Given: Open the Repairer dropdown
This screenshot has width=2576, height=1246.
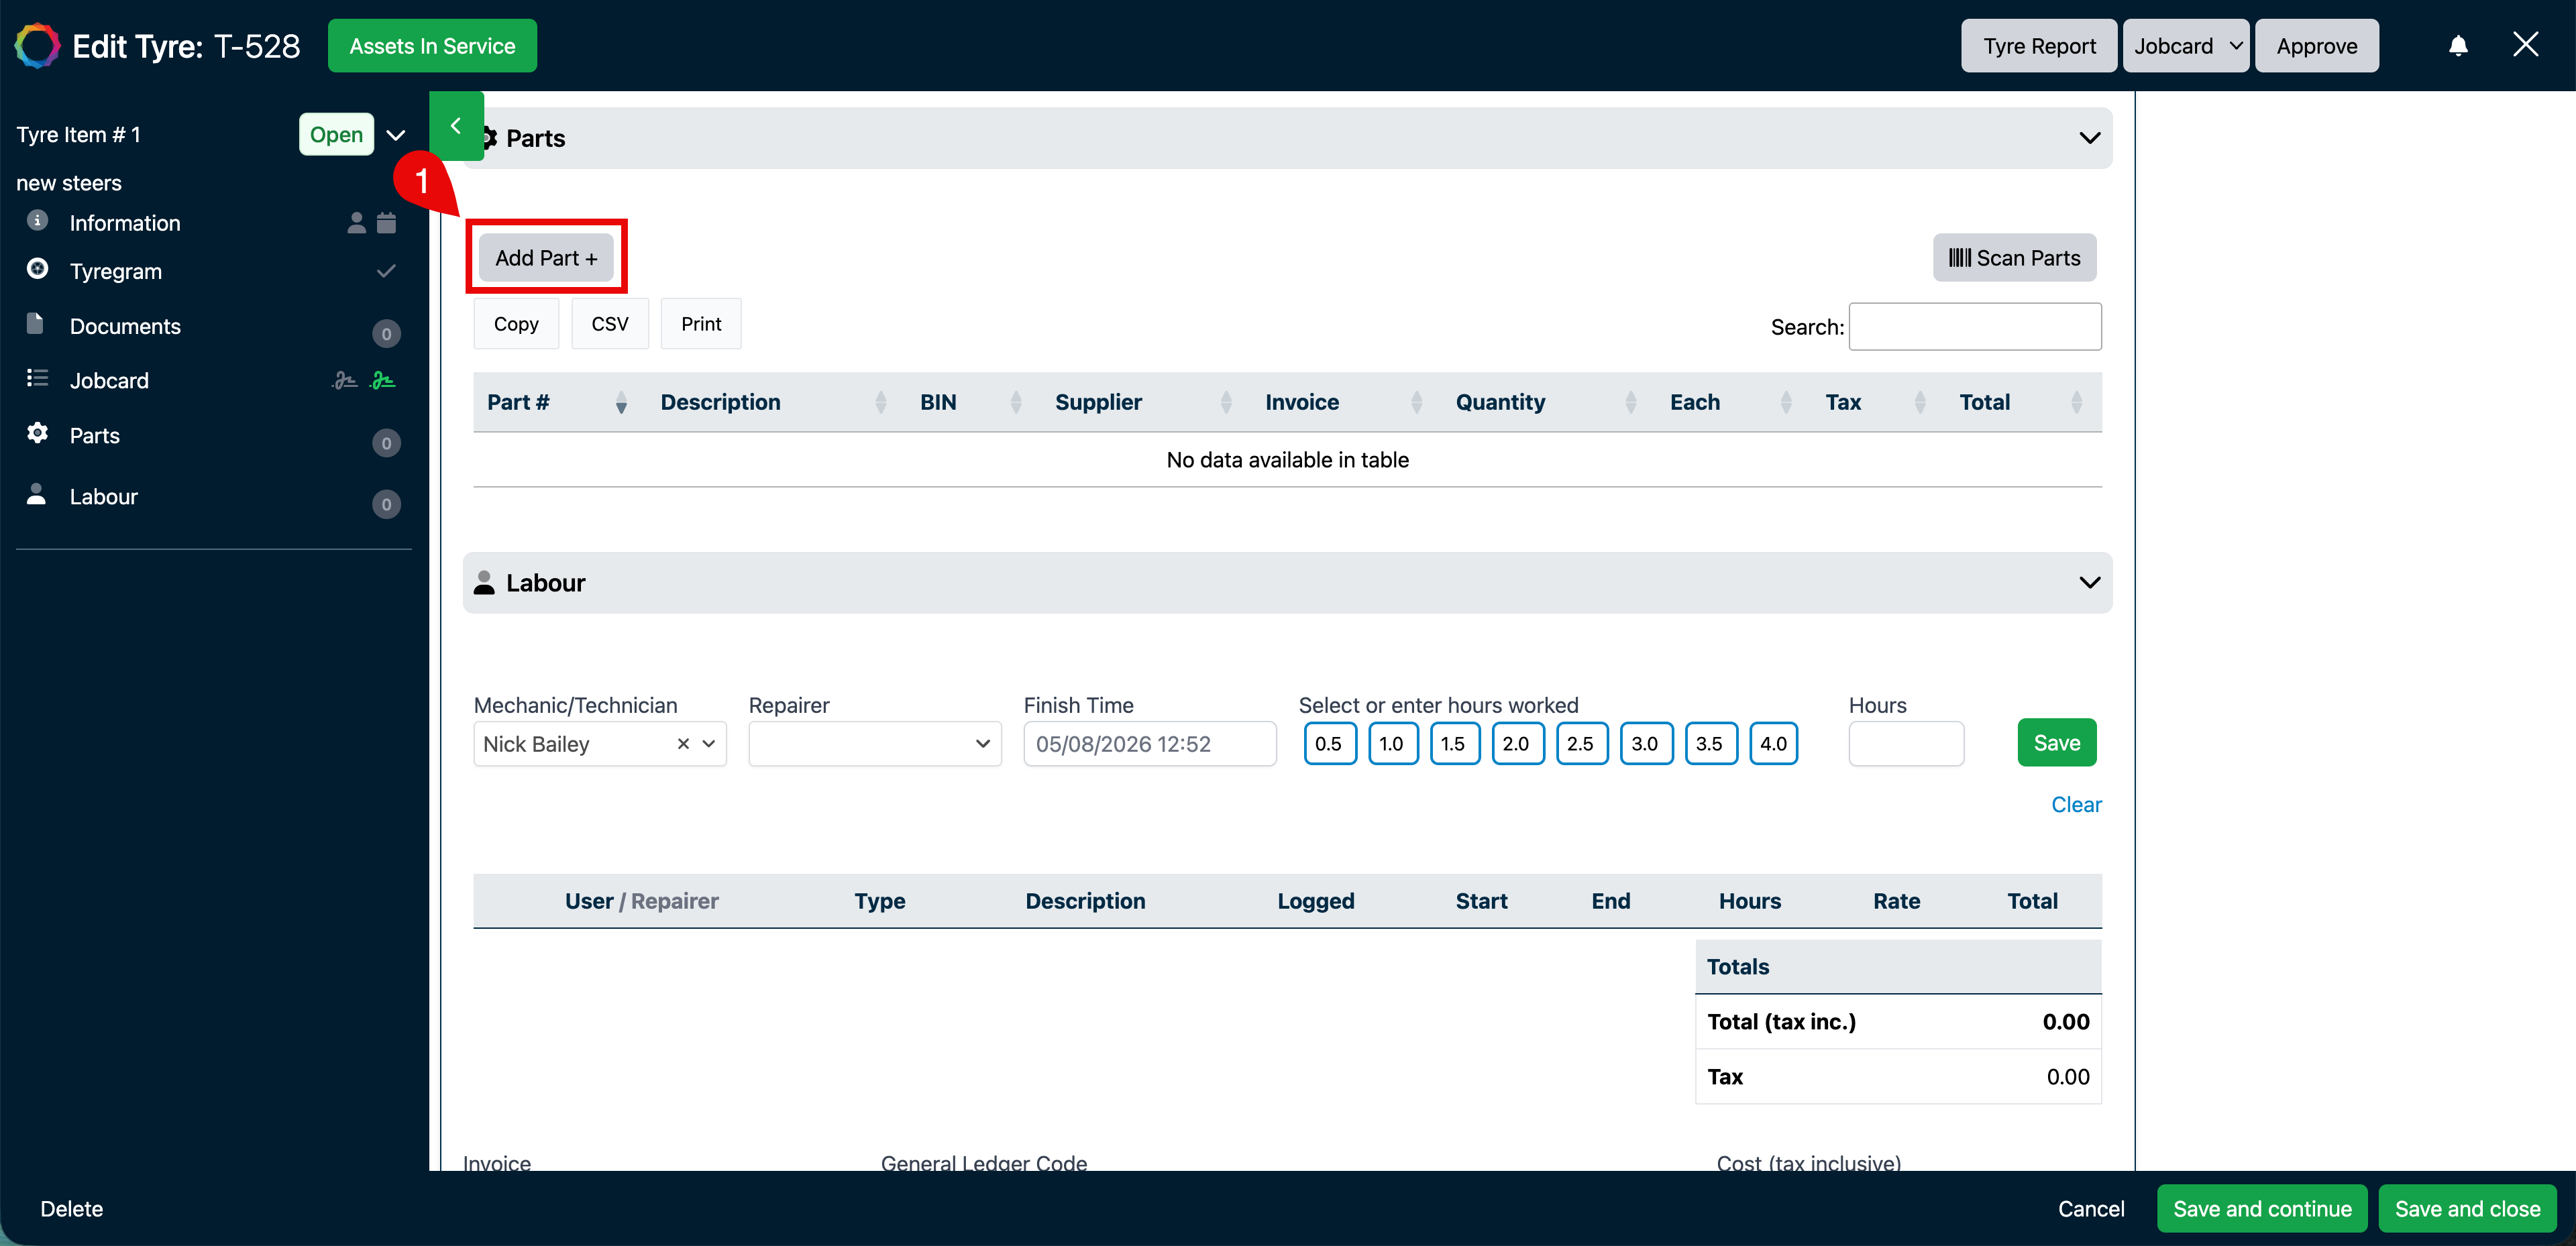Looking at the screenshot, I should coord(875,744).
